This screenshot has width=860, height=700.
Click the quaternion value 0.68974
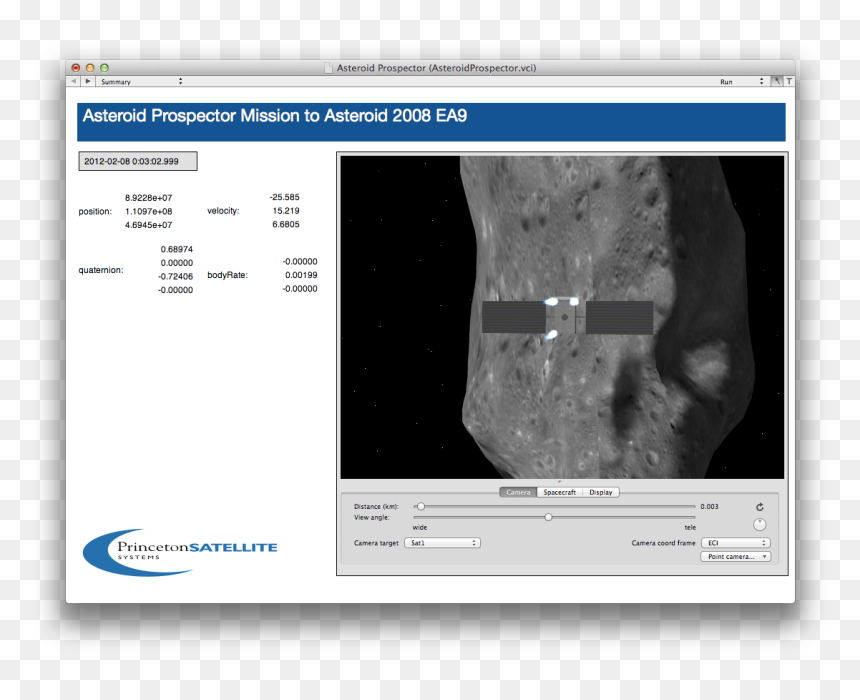177,249
